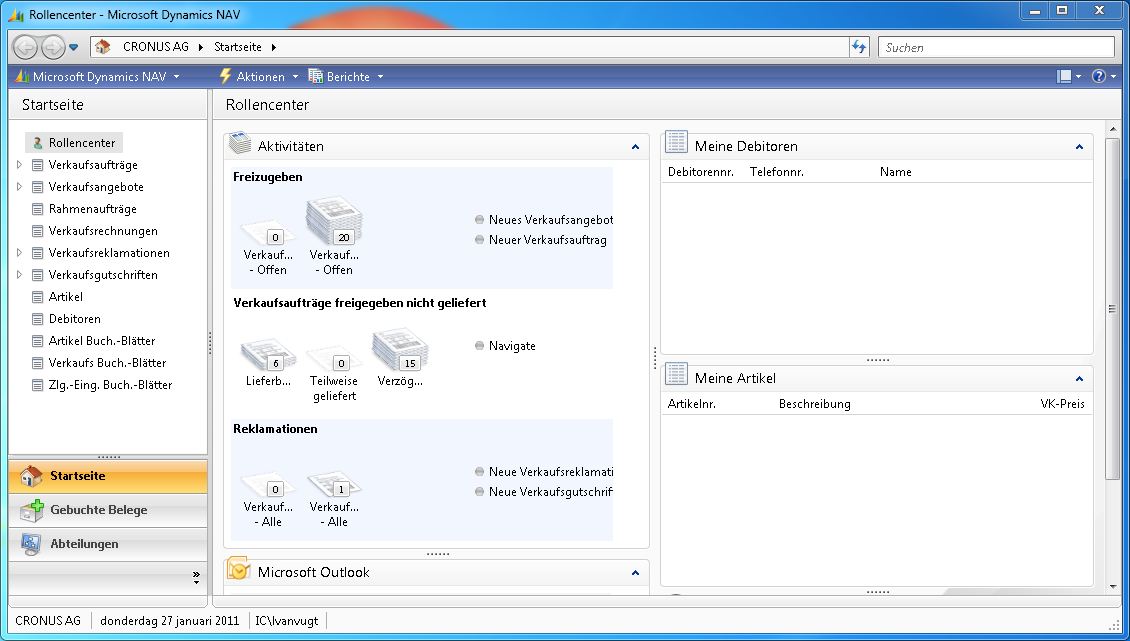Click the Aktivitäten part header icon
Image resolution: width=1130 pixels, height=641 pixels.
[240, 143]
